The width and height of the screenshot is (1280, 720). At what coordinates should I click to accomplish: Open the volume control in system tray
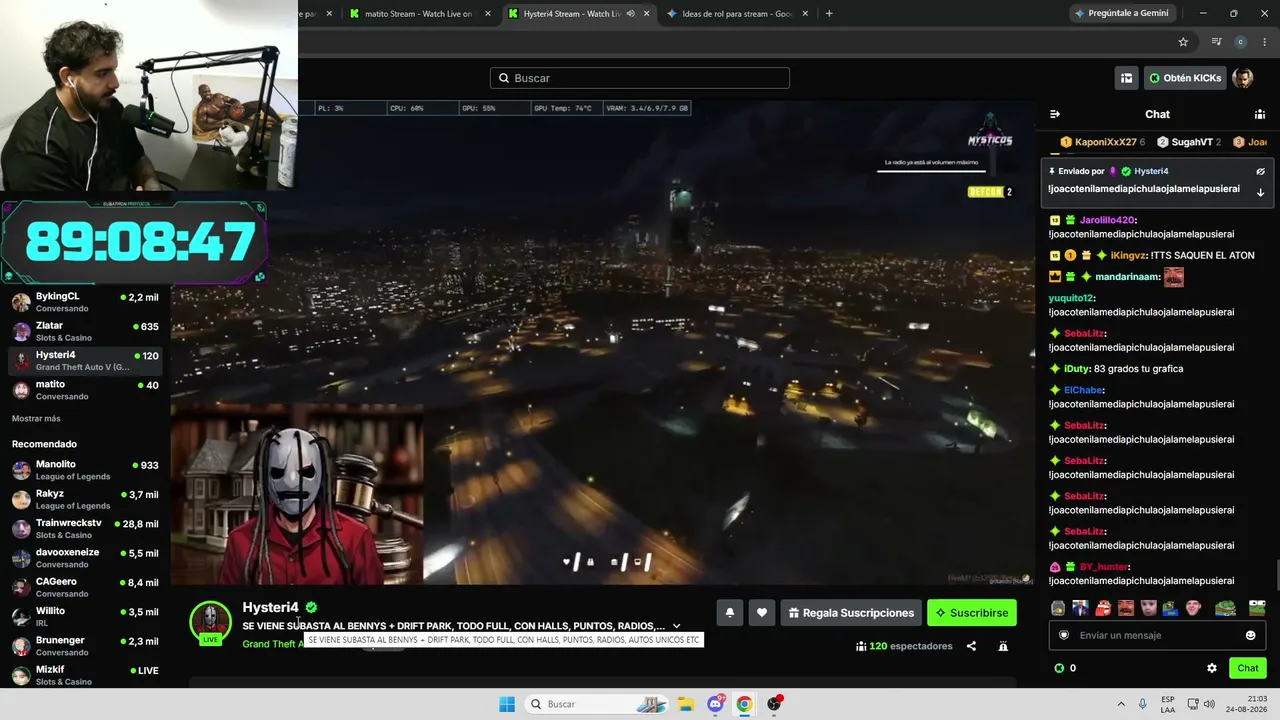tap(1208, 704)
